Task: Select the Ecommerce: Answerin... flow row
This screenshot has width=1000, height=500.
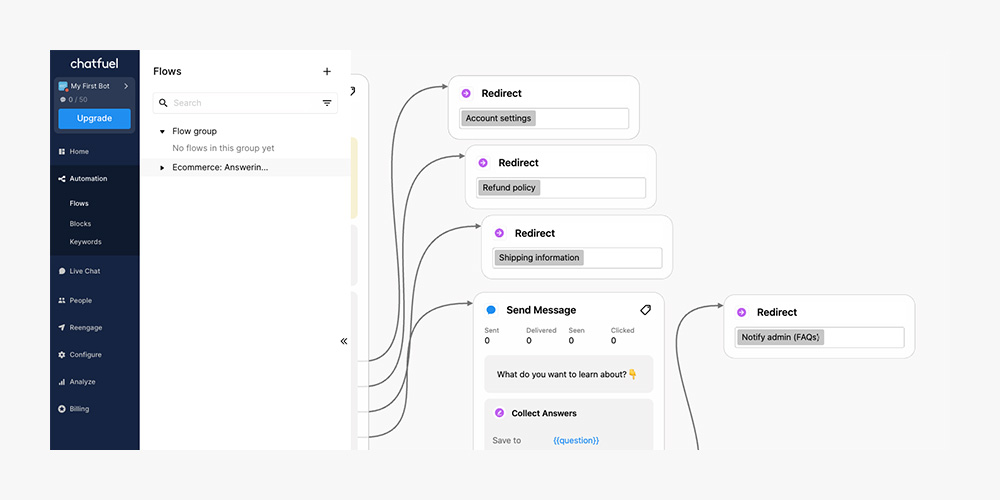Action: click(x=246, y=168)
